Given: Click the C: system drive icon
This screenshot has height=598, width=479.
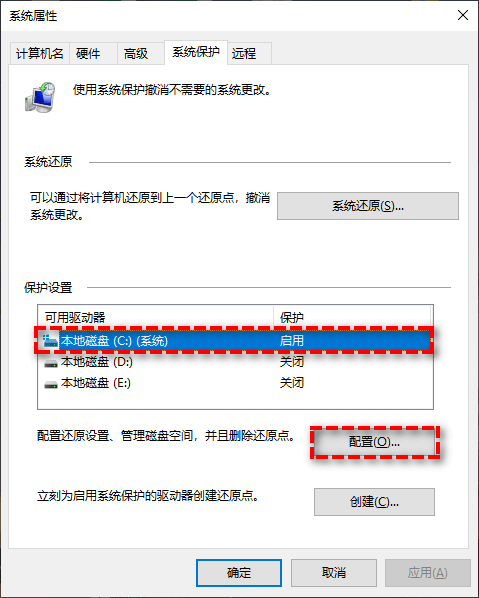Looking at the screenshot, I should tap(50, 341).
